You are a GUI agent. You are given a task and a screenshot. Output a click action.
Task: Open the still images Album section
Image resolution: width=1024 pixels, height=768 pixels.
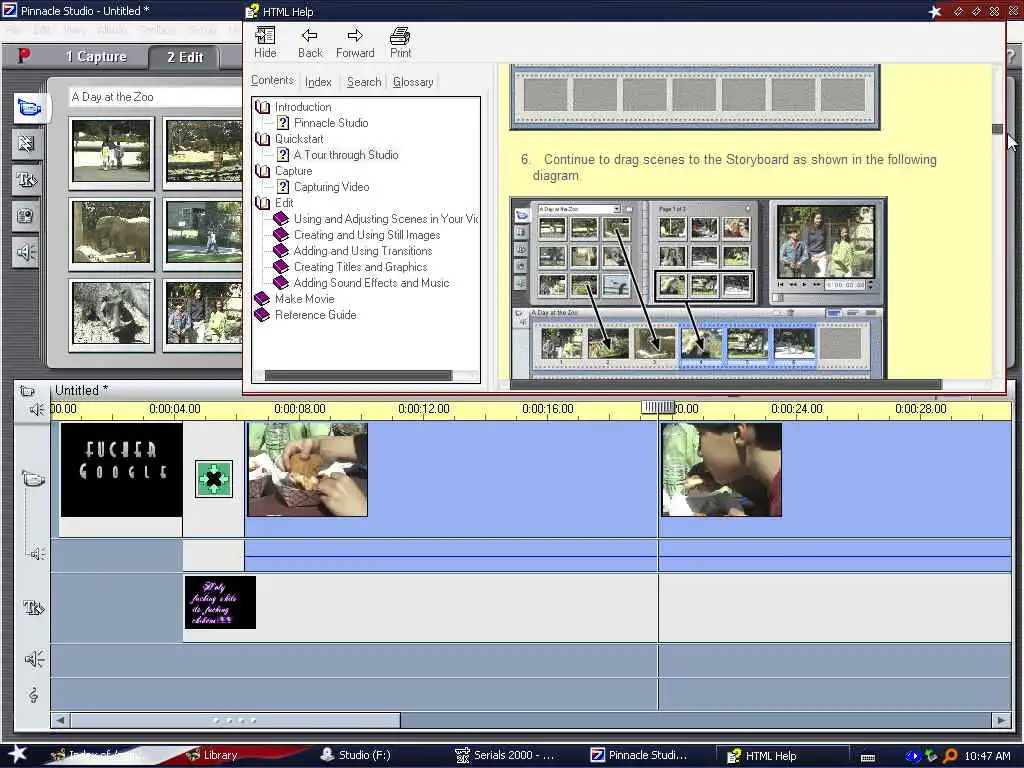tap(27, 216)
